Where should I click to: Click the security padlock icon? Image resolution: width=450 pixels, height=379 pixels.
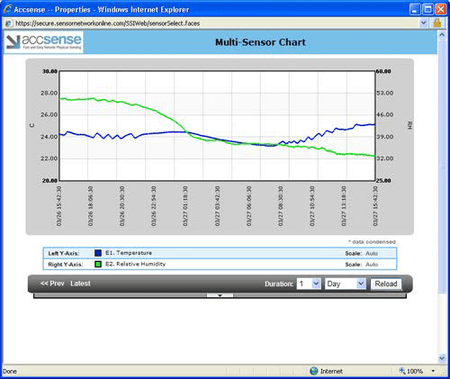click(x=437, y=23)
